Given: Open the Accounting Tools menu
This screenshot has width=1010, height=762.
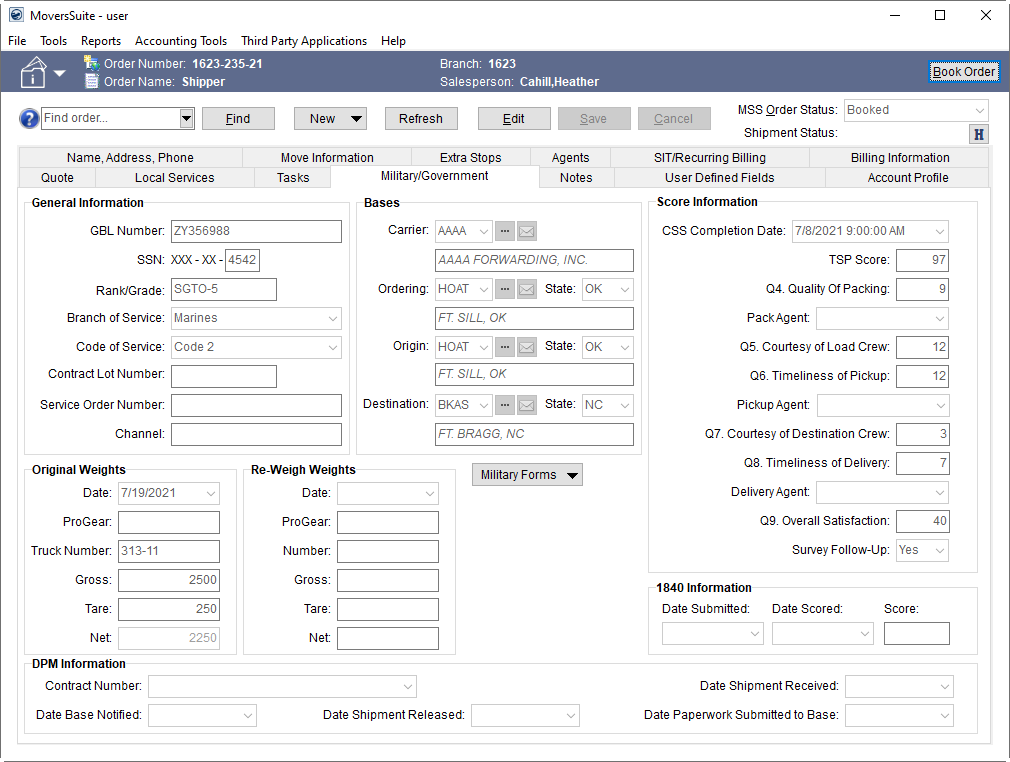Looking at the screenshot, I should pyautogui.click(x=181, y=41).
